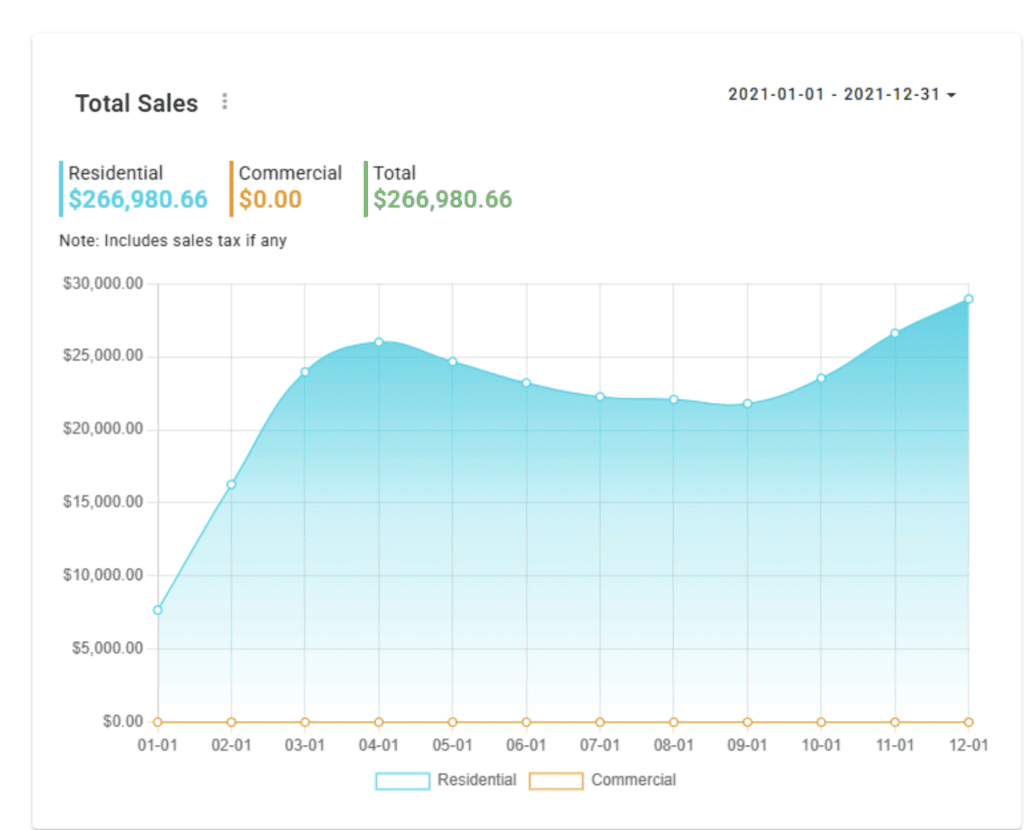Screen dimensions: 1024x830
Task: Click the Total Sales chart title
Action: (136, 103)
